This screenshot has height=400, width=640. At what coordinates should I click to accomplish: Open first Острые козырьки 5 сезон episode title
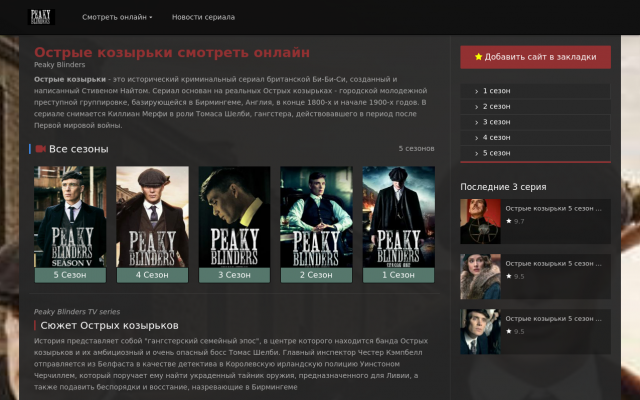553,209
